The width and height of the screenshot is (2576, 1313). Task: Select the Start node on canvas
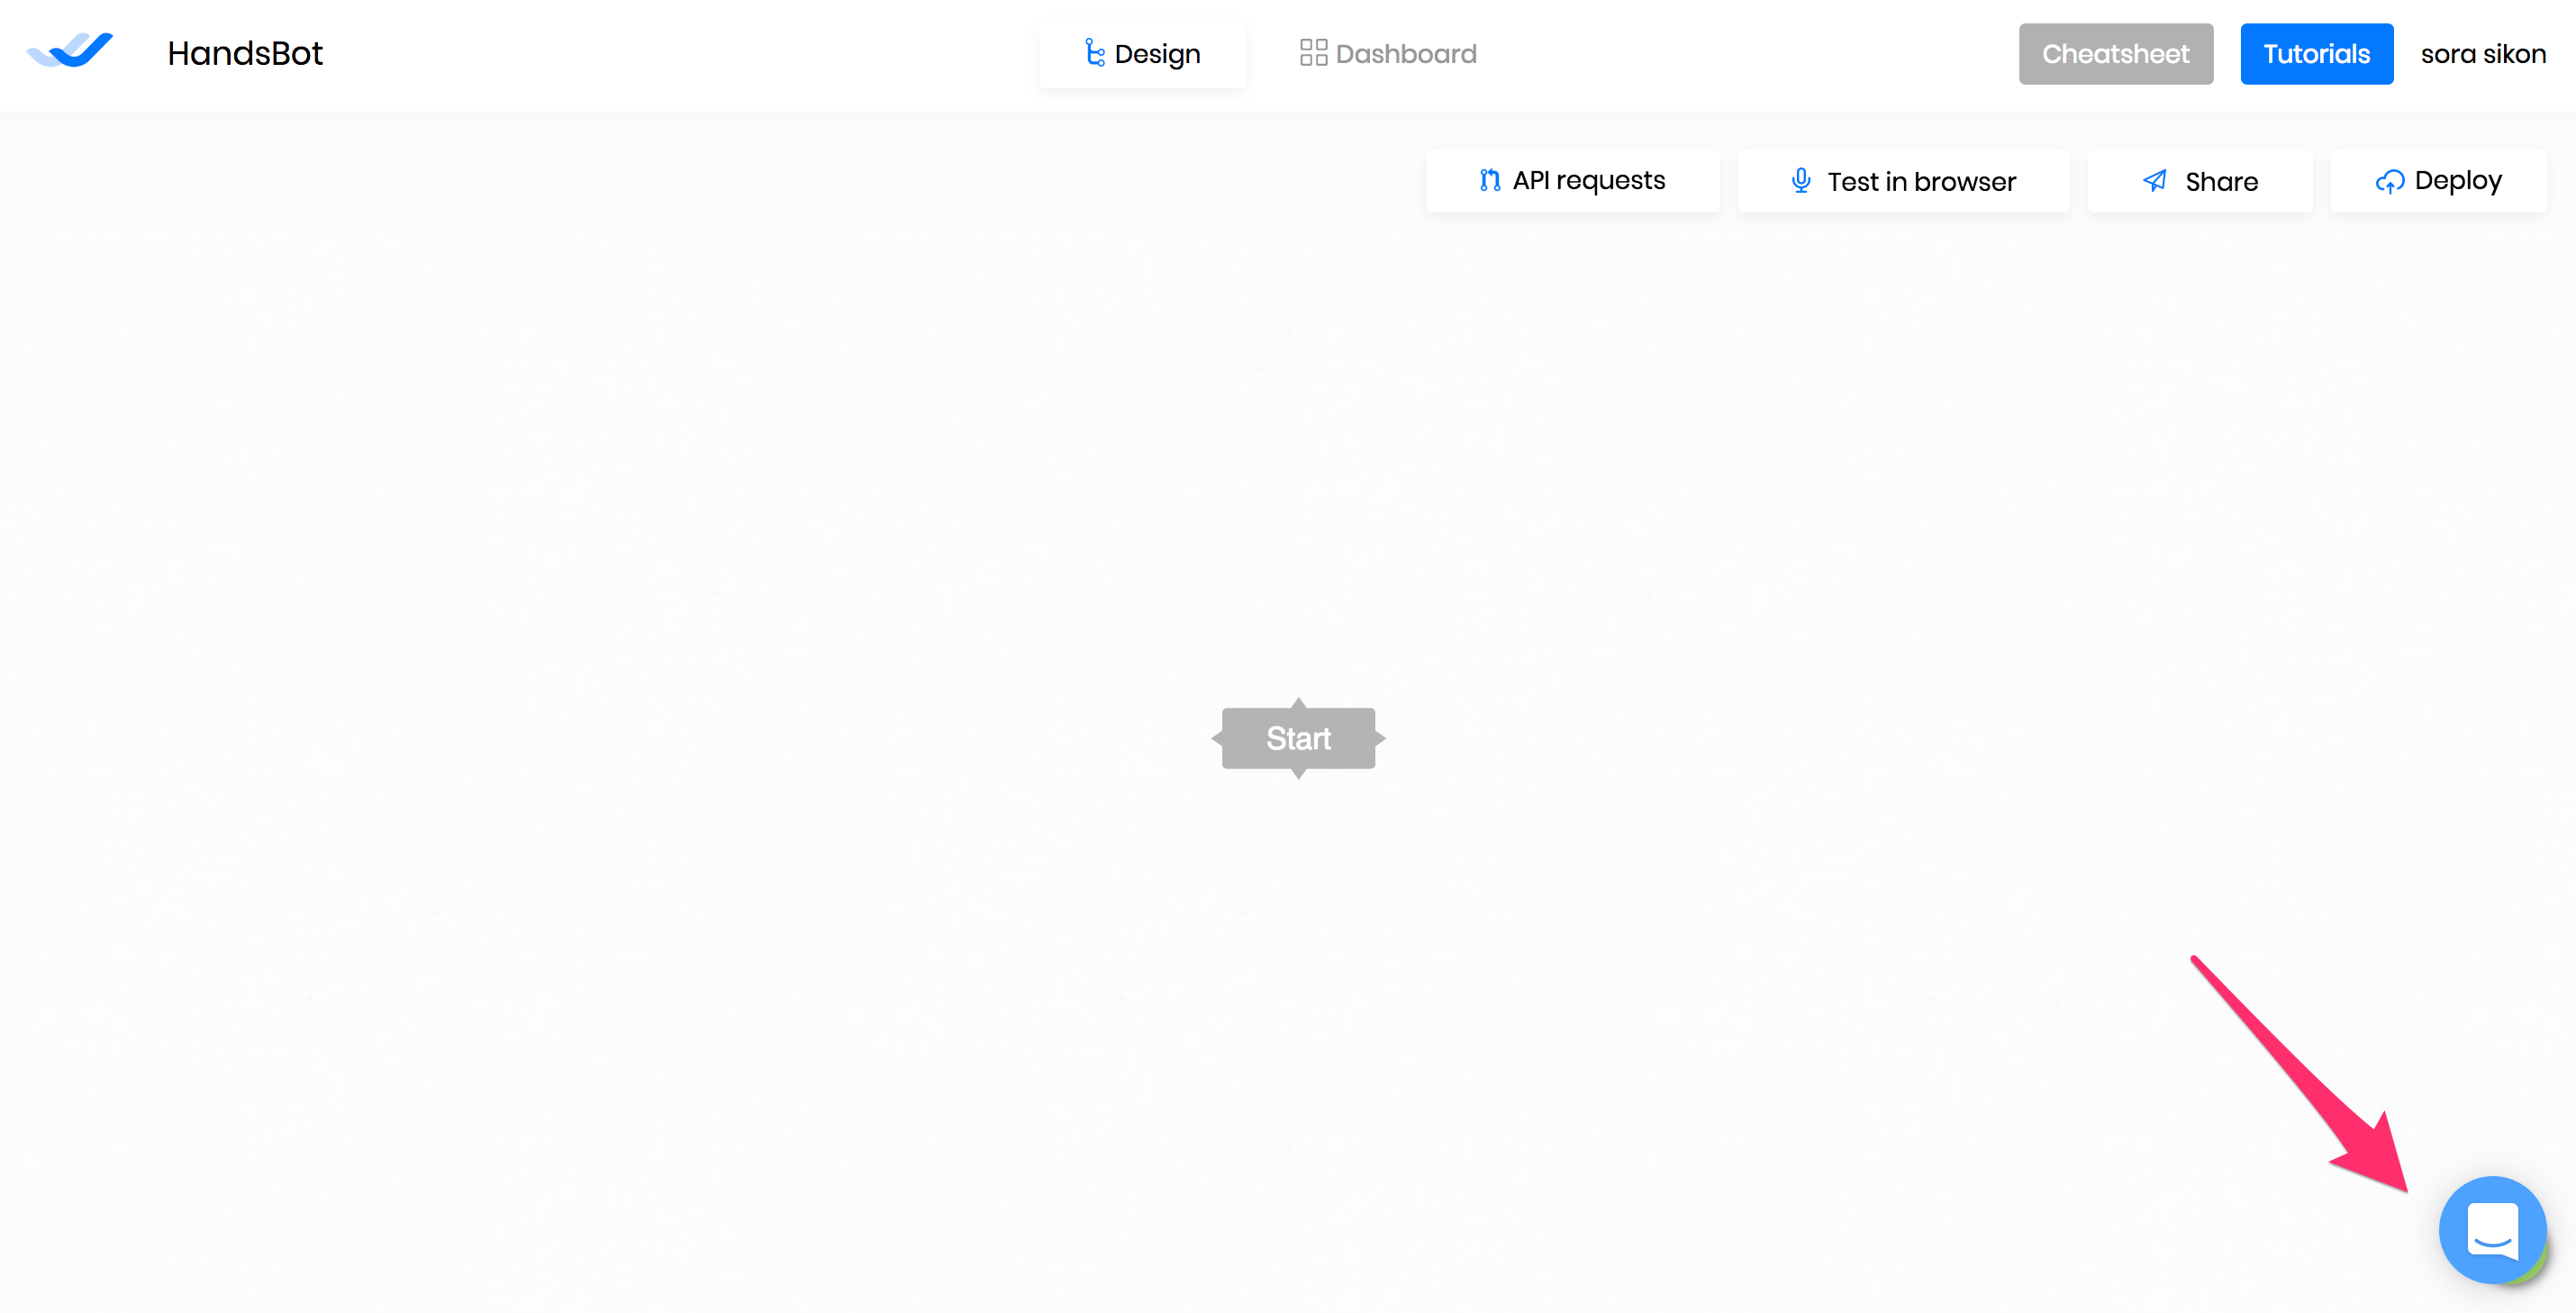pos(1297,738)
